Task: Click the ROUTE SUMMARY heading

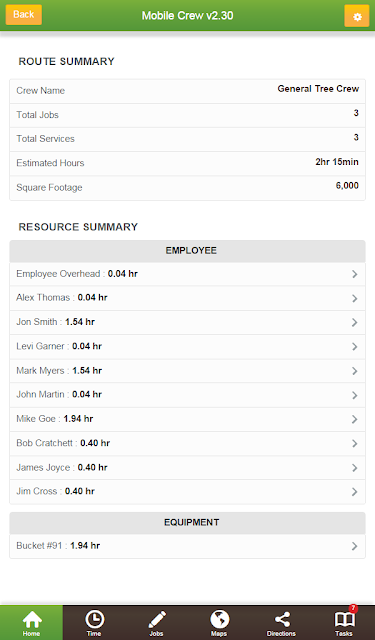Action: pos(67,62)
